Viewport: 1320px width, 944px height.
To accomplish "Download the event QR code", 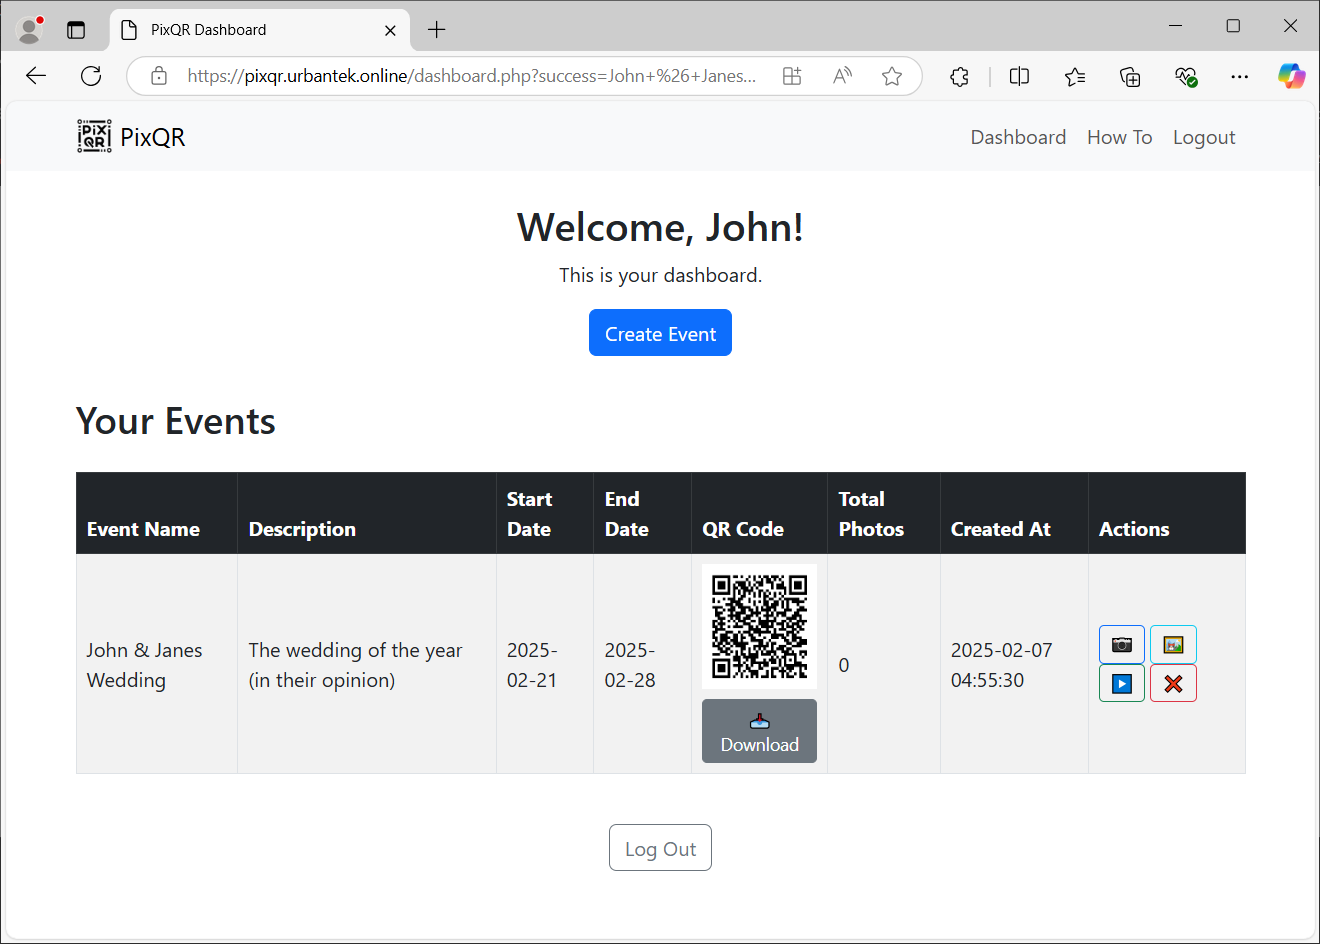I will (x=759, y=731).
